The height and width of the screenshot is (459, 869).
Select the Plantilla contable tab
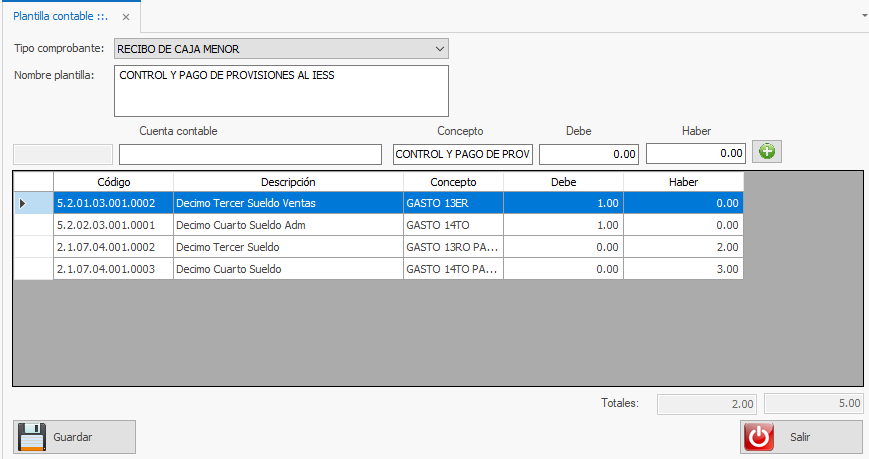pyautogui.click(x=58, y=17)
